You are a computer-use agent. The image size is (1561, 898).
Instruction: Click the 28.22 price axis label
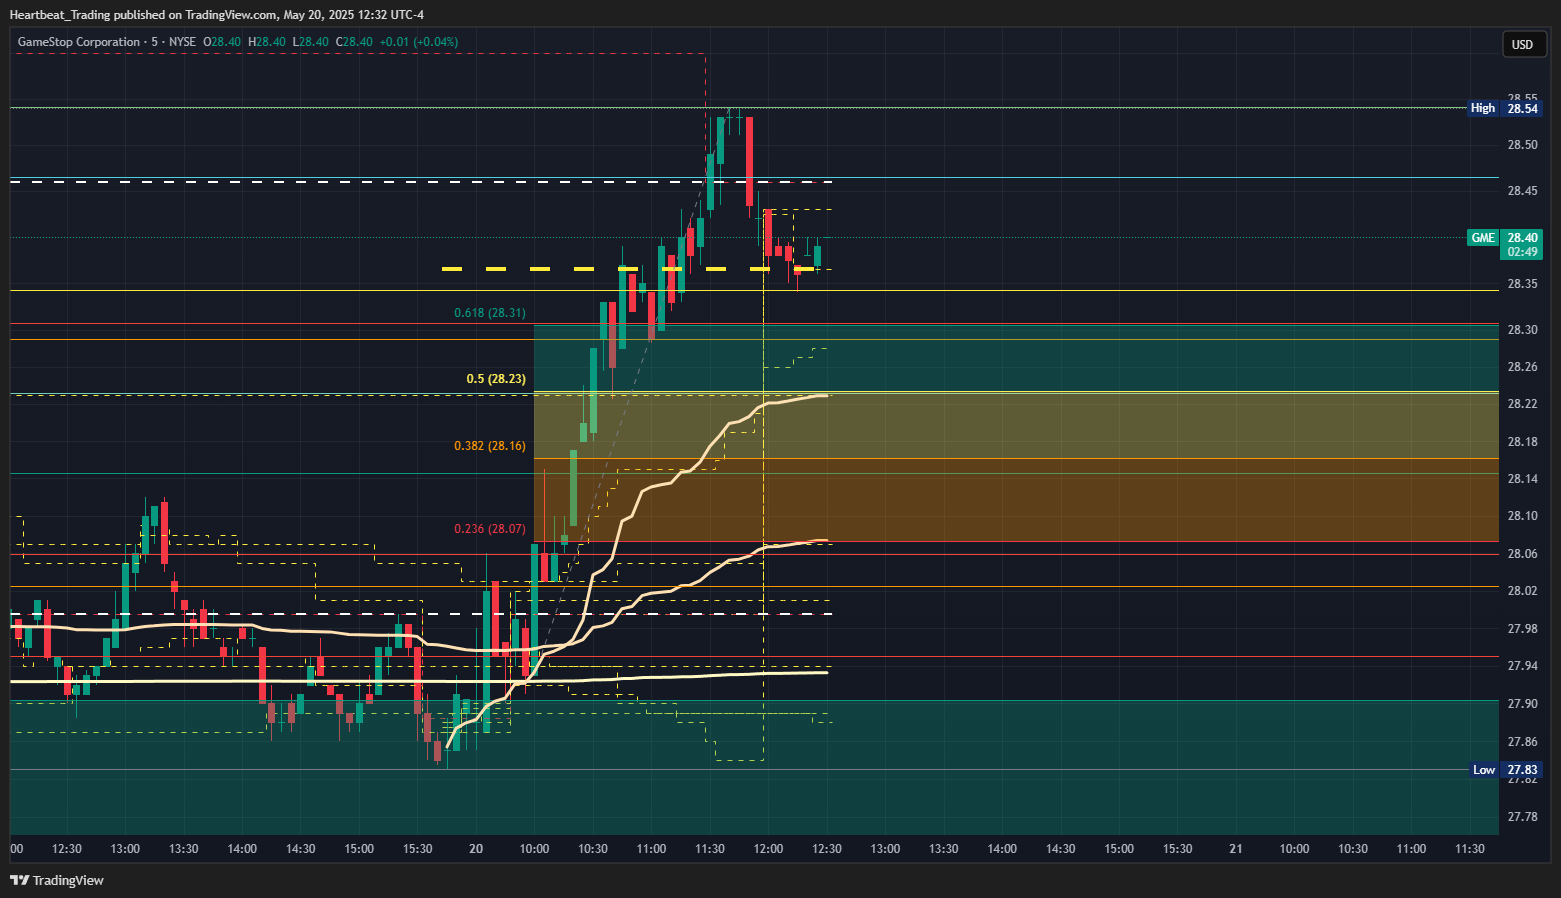click(1522, 404)
